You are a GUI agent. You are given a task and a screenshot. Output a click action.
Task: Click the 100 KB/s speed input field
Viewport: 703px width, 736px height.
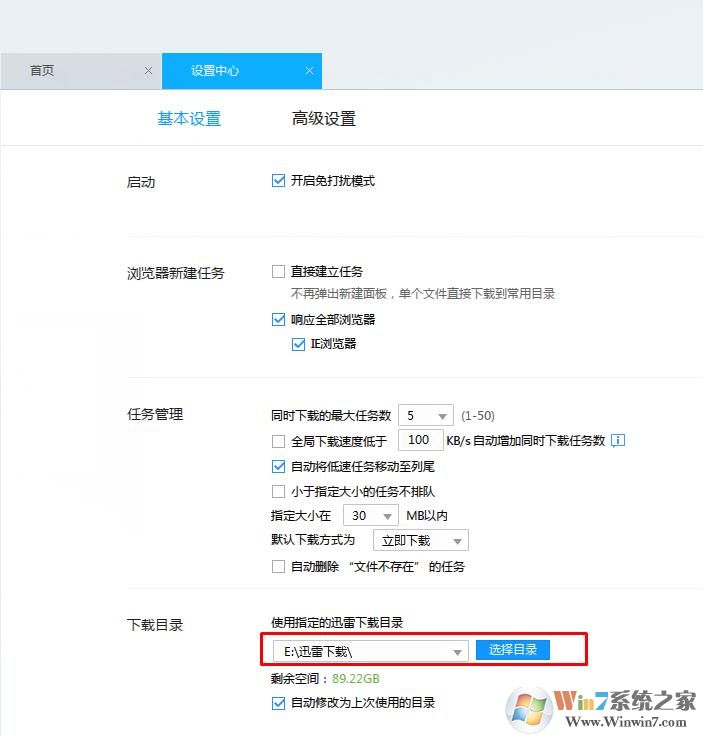pos(420,440)
